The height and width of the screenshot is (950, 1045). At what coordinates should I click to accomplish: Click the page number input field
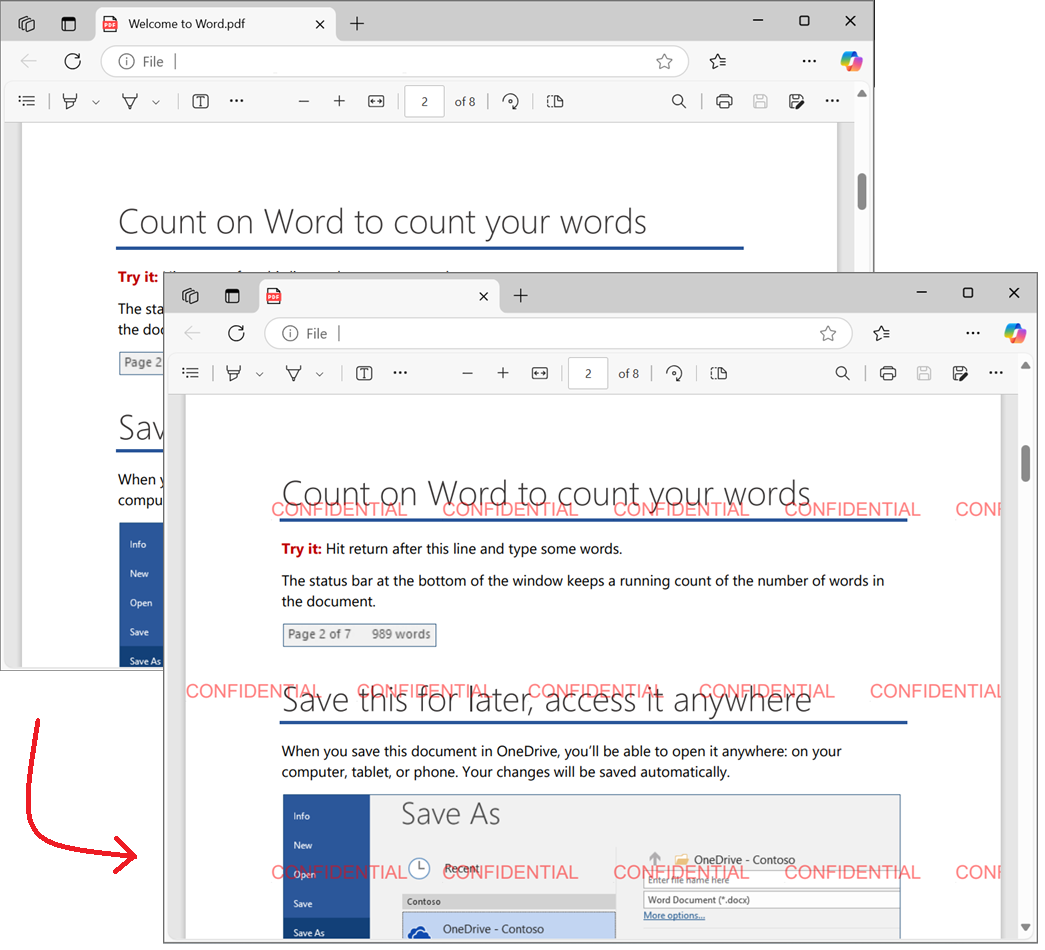(x=587, y=373)
